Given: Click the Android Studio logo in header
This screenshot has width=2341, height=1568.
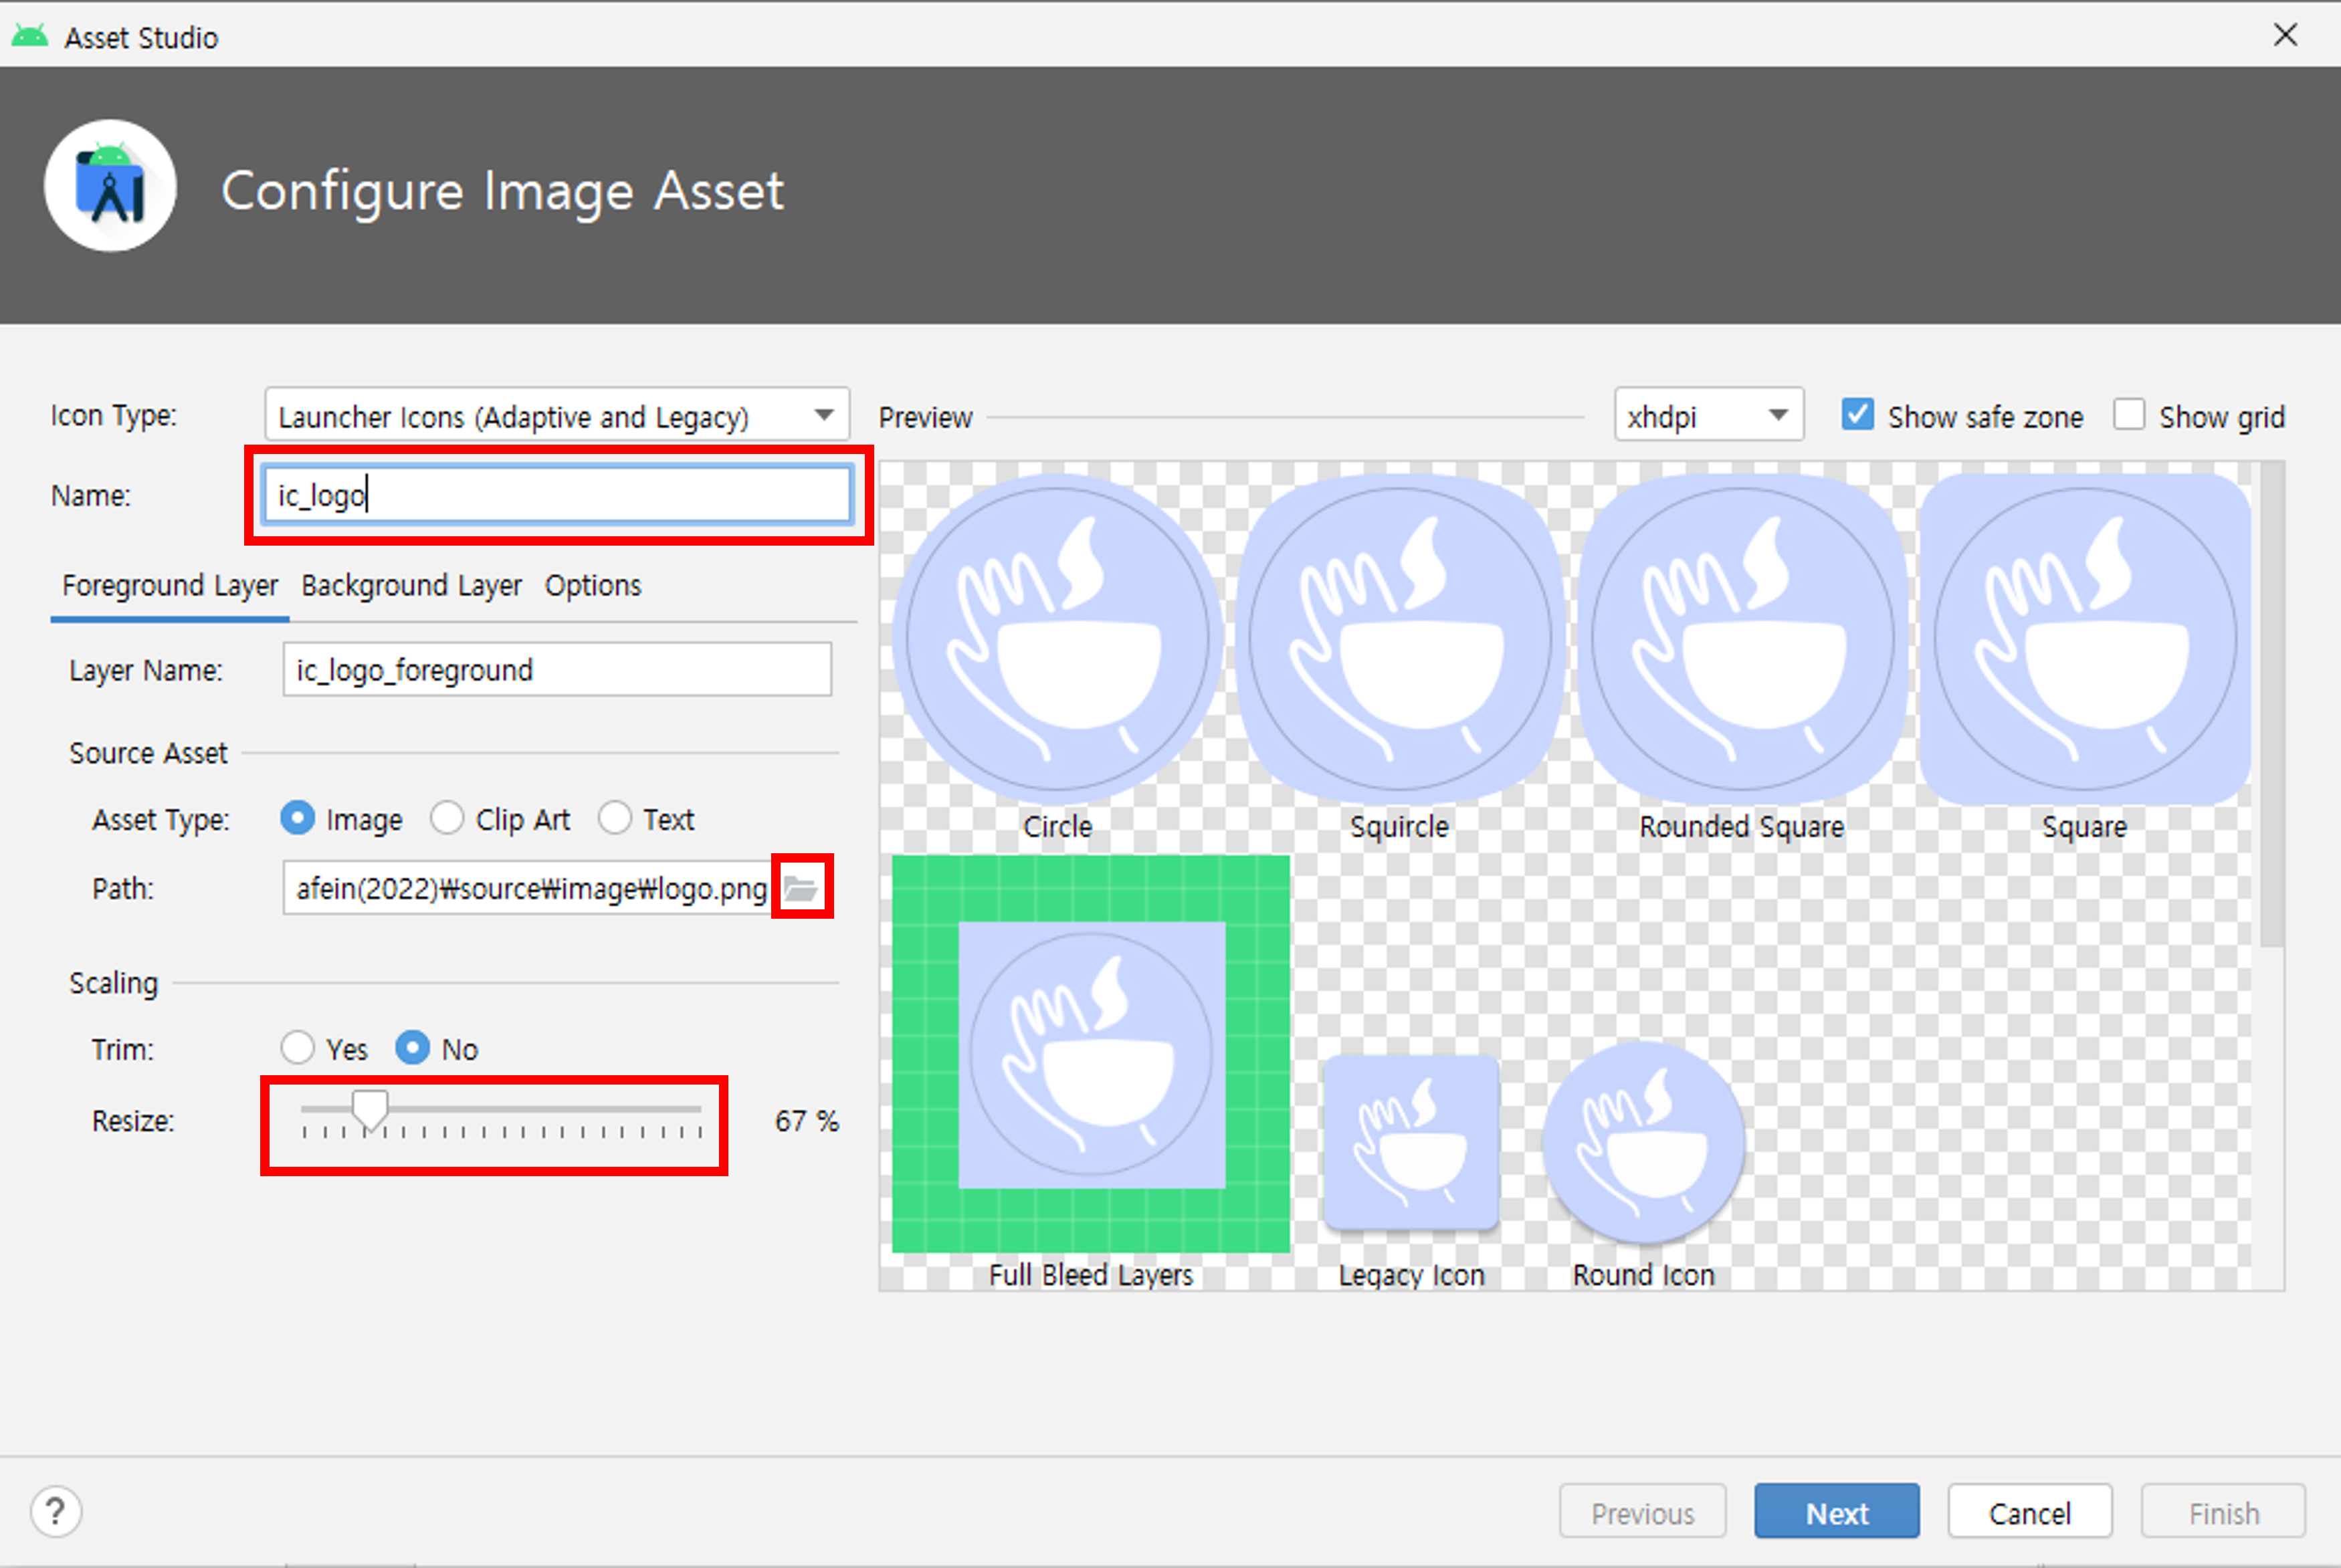Looking at the screenshot, I should [111, 187].
